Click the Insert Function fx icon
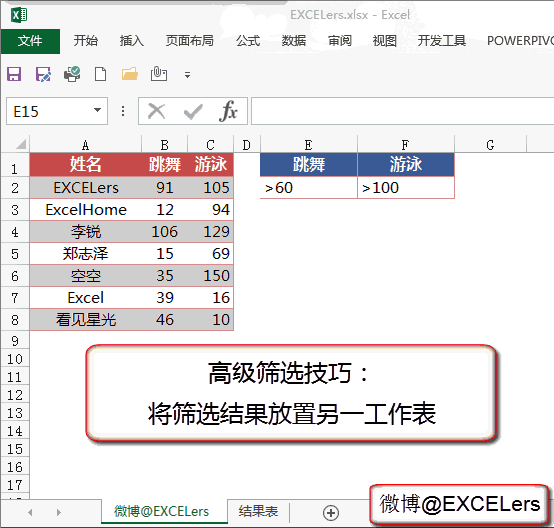The image size is (554, 528). pyautogui.click(x=228, y=111)
